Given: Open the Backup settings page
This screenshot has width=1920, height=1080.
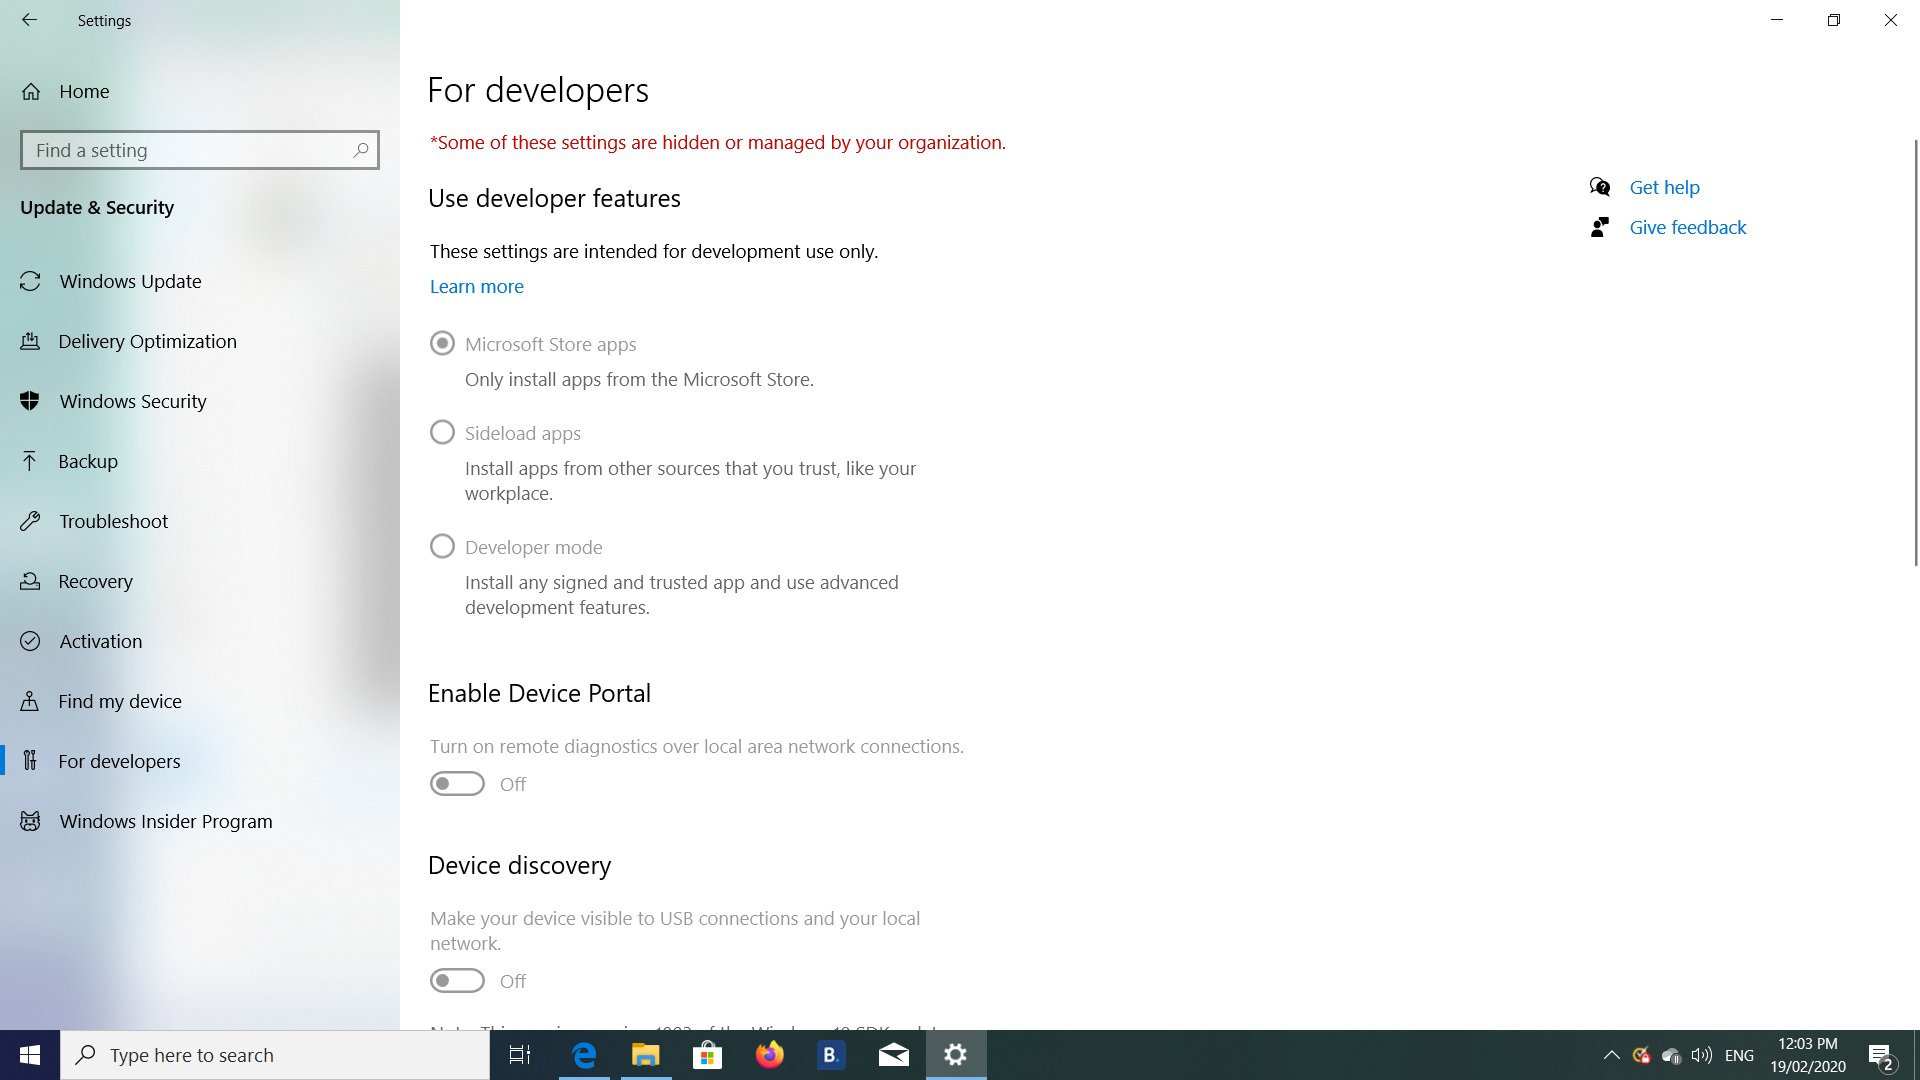Looking at the screenshot, I should click(x=88, y=461).
